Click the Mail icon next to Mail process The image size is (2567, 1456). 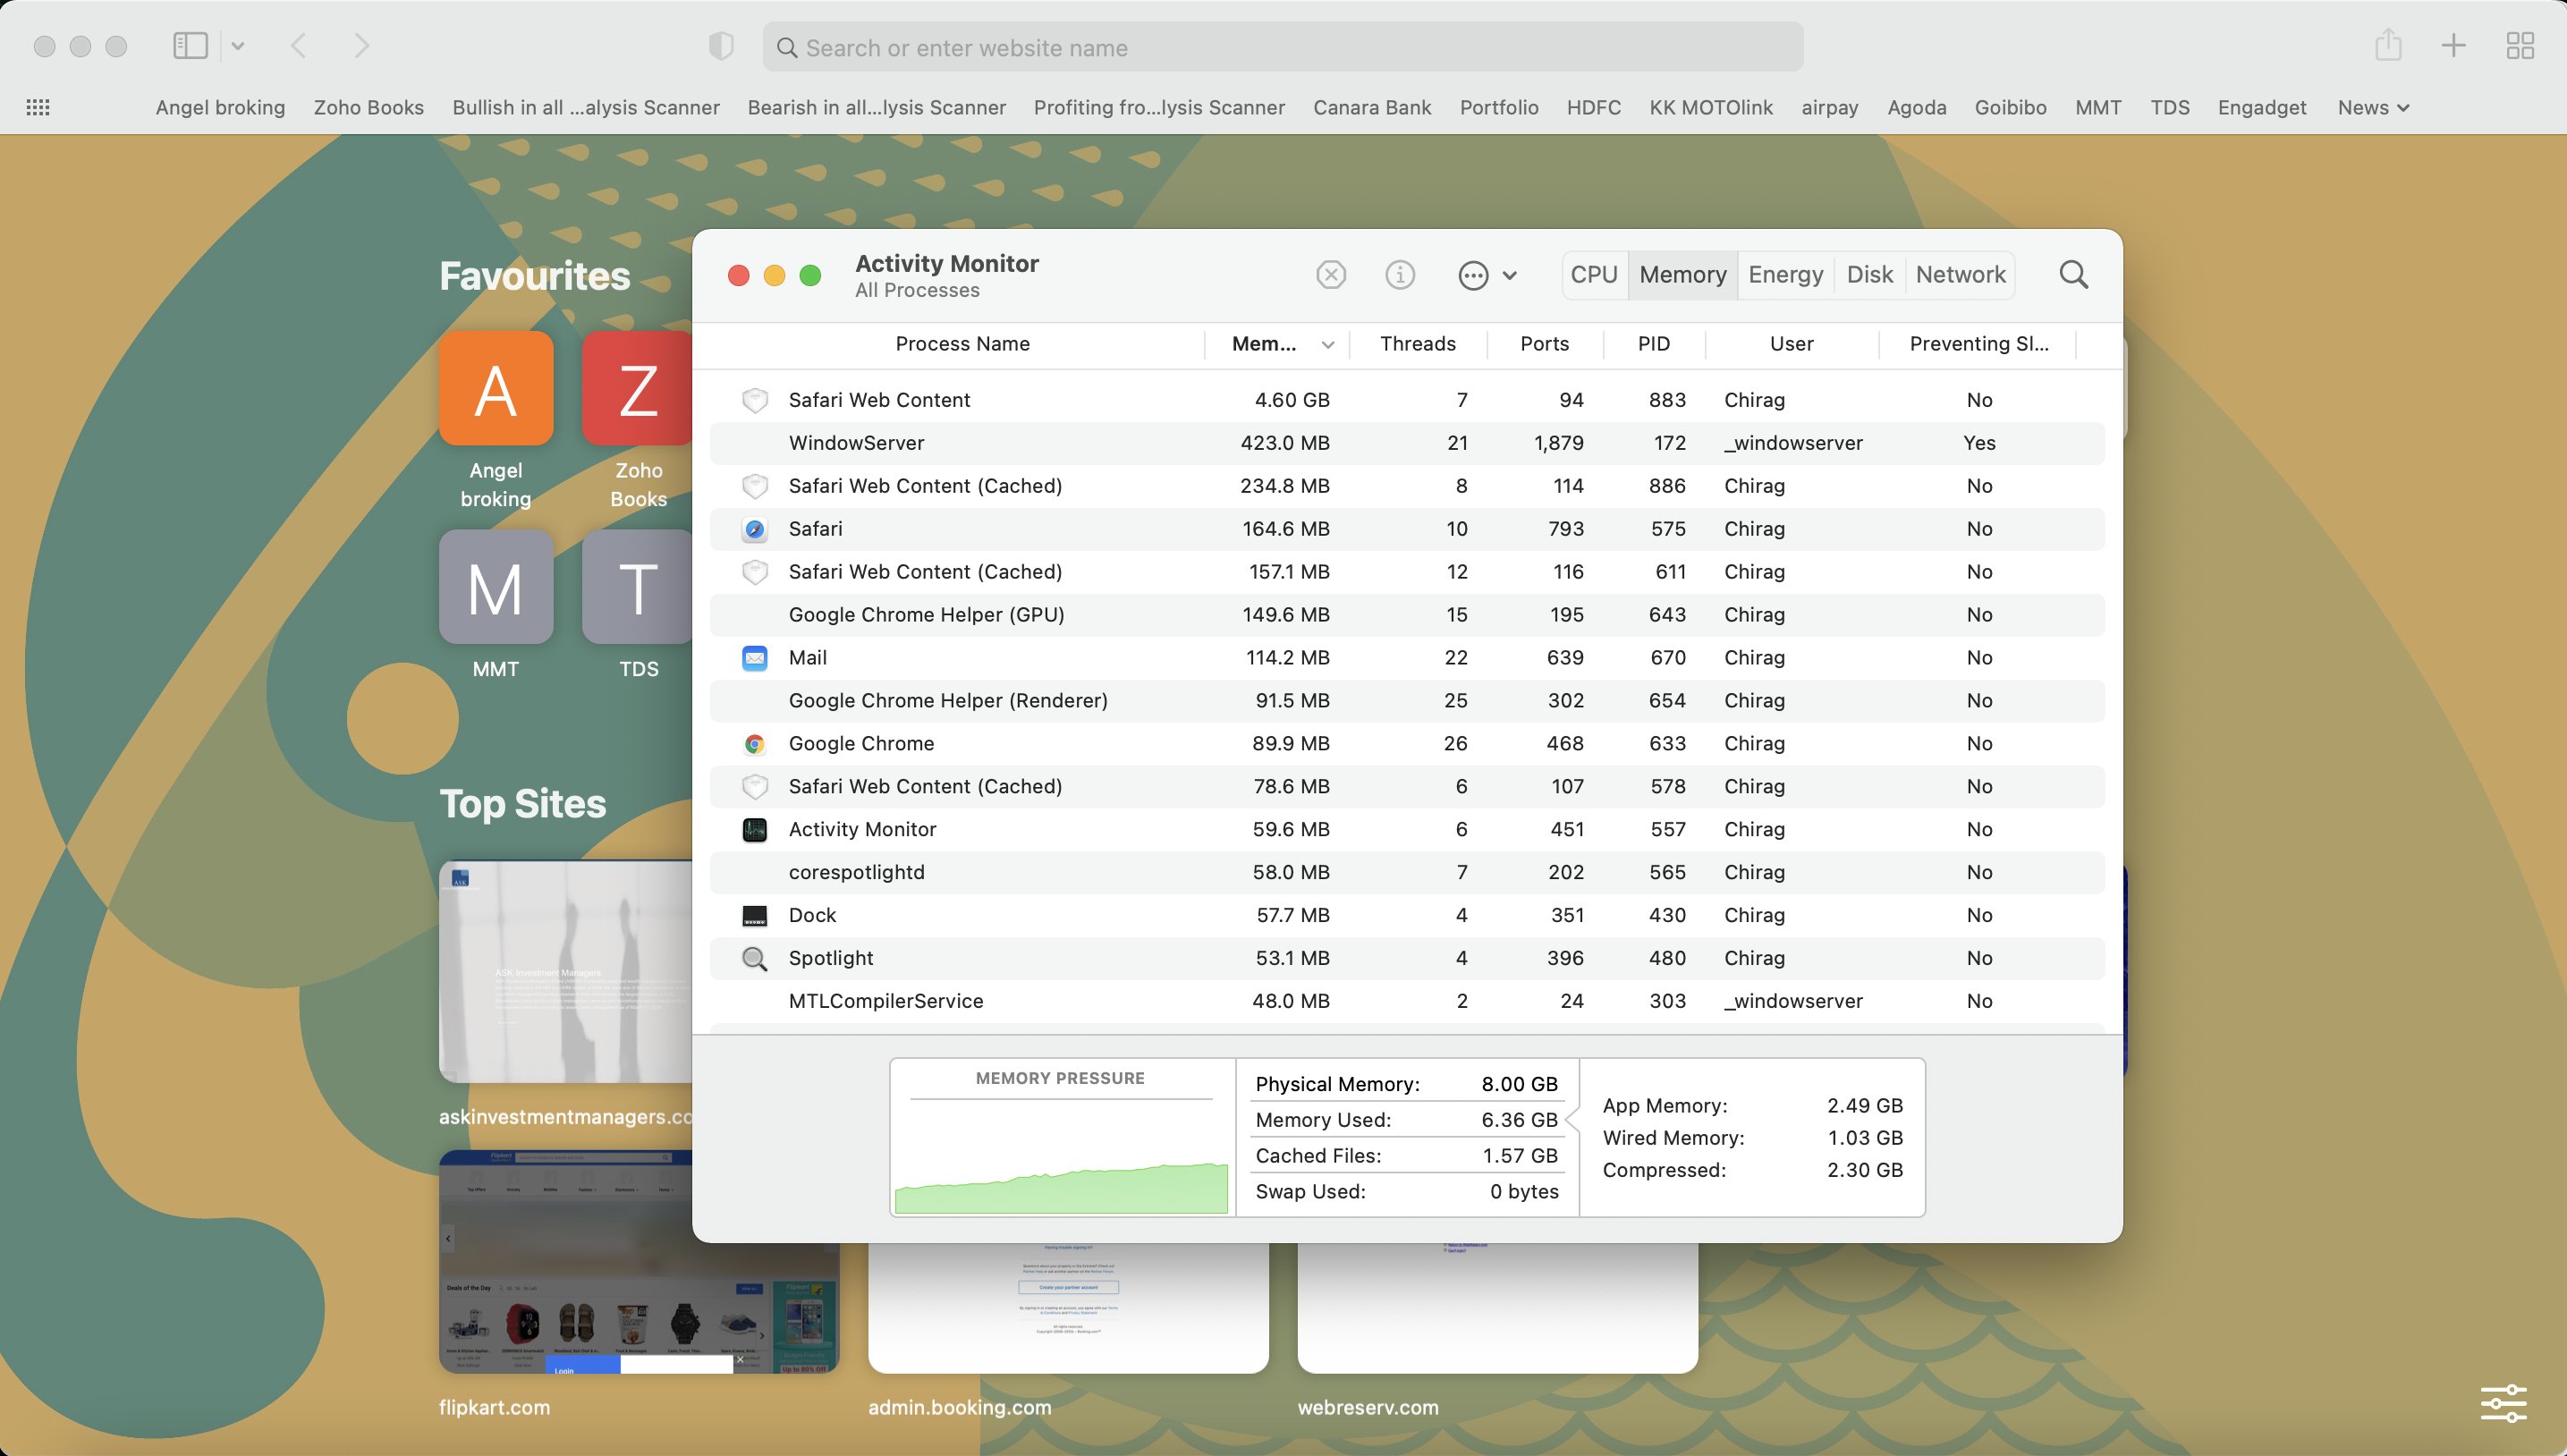point(755,657)
